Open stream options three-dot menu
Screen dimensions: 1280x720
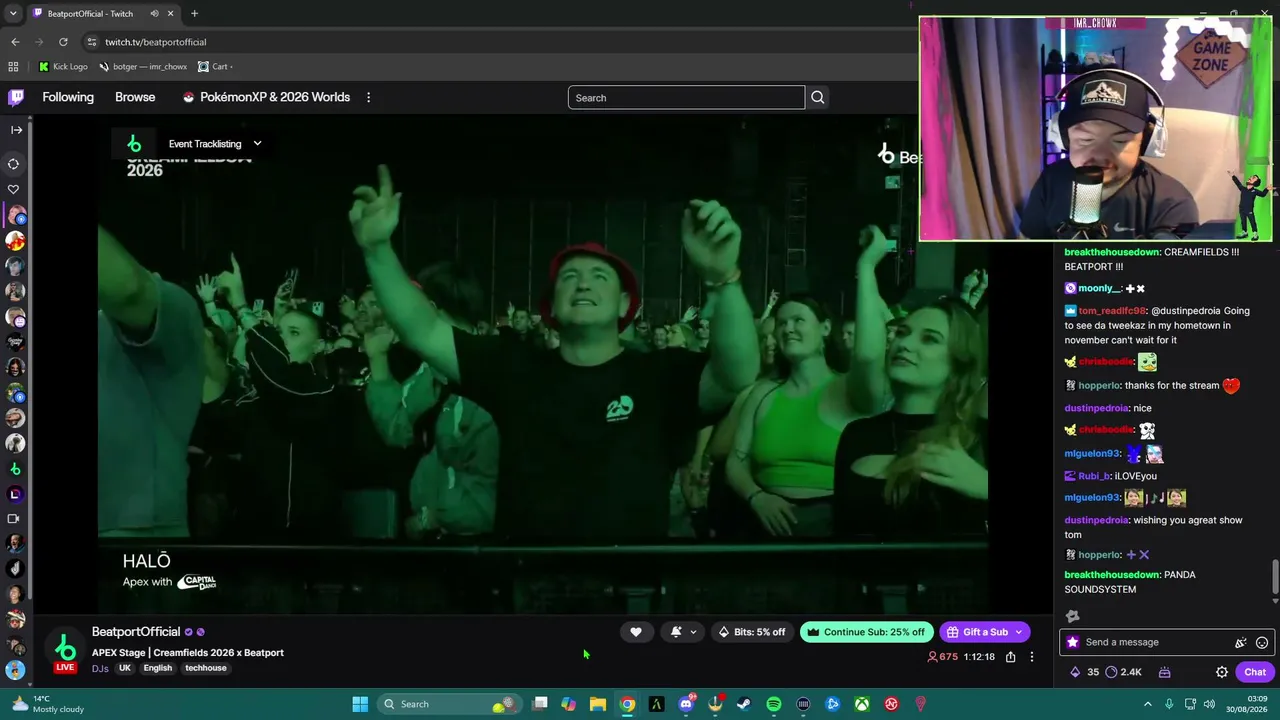(1032, 657)
